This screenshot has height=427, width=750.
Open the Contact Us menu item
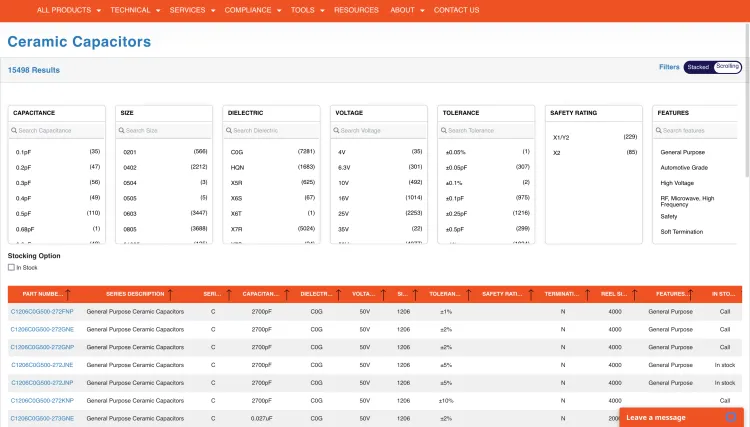pos(456,10)
